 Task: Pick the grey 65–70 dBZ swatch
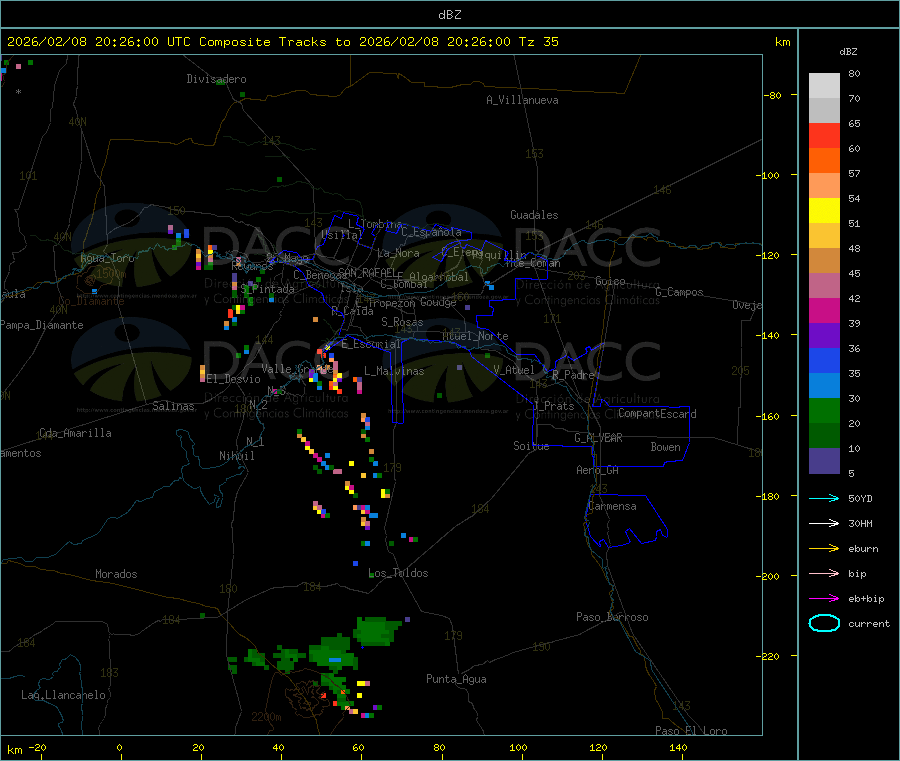(824, 111)
